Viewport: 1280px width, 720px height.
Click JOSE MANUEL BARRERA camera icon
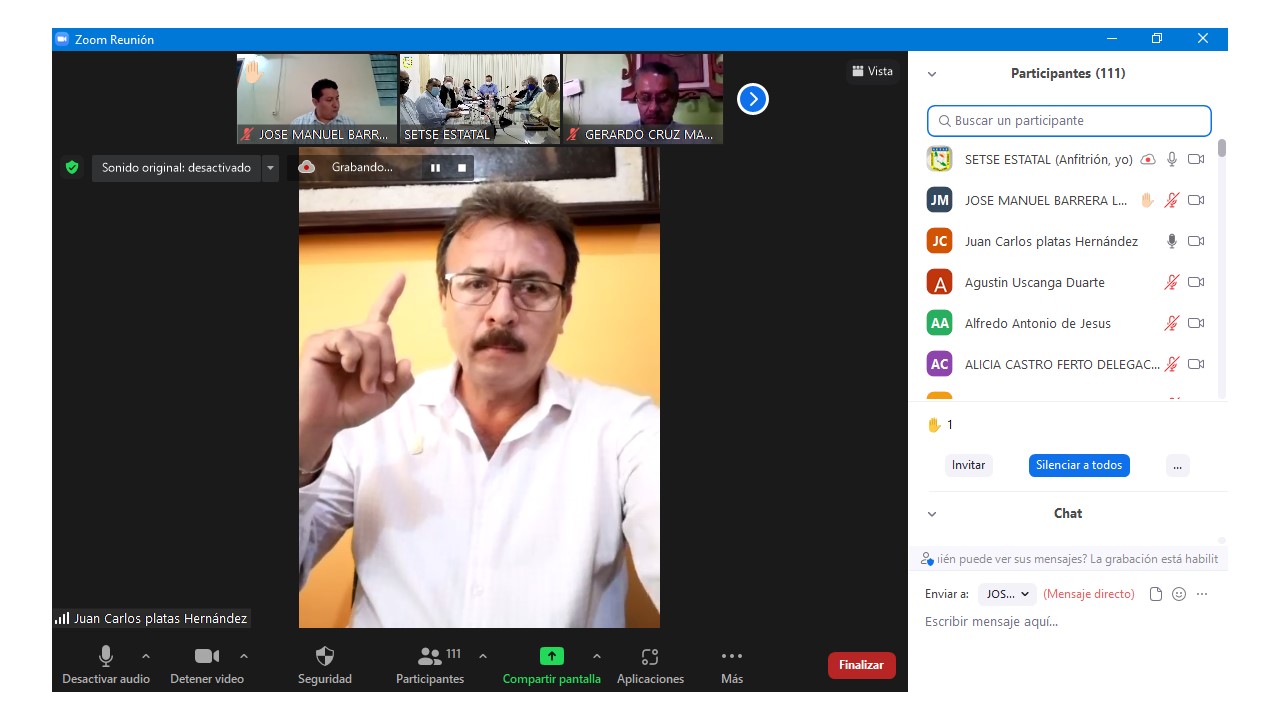(1196, 200)
